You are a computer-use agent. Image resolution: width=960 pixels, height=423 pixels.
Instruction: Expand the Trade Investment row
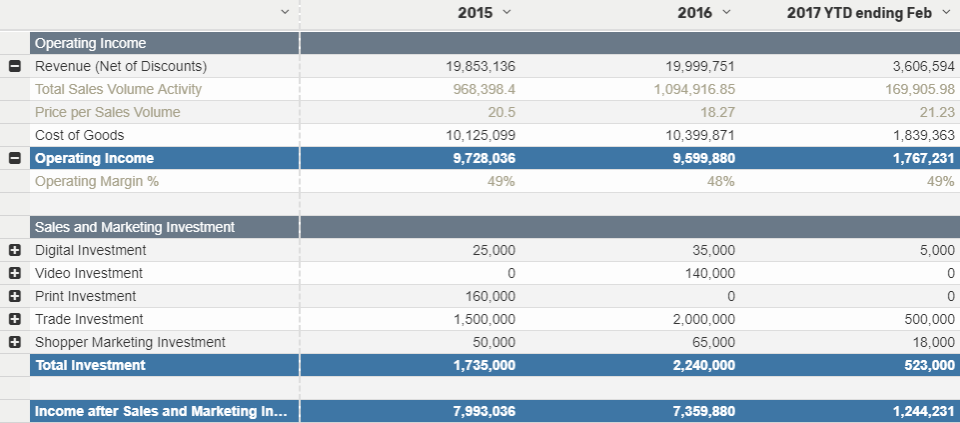15,319
